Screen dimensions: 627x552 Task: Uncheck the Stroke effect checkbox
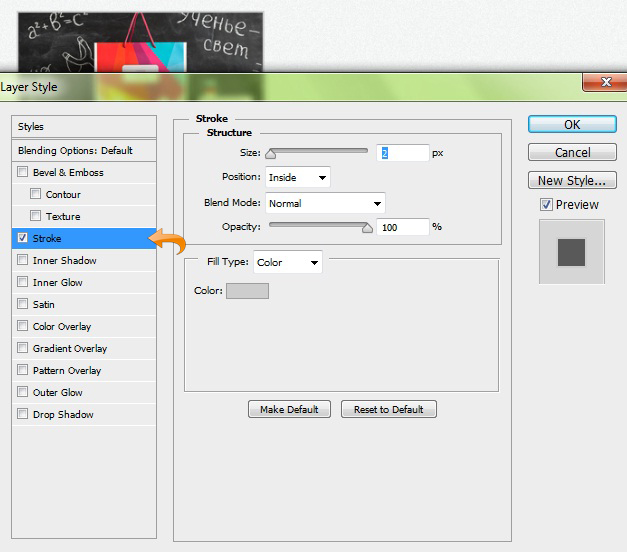click(x=23, y=239)
